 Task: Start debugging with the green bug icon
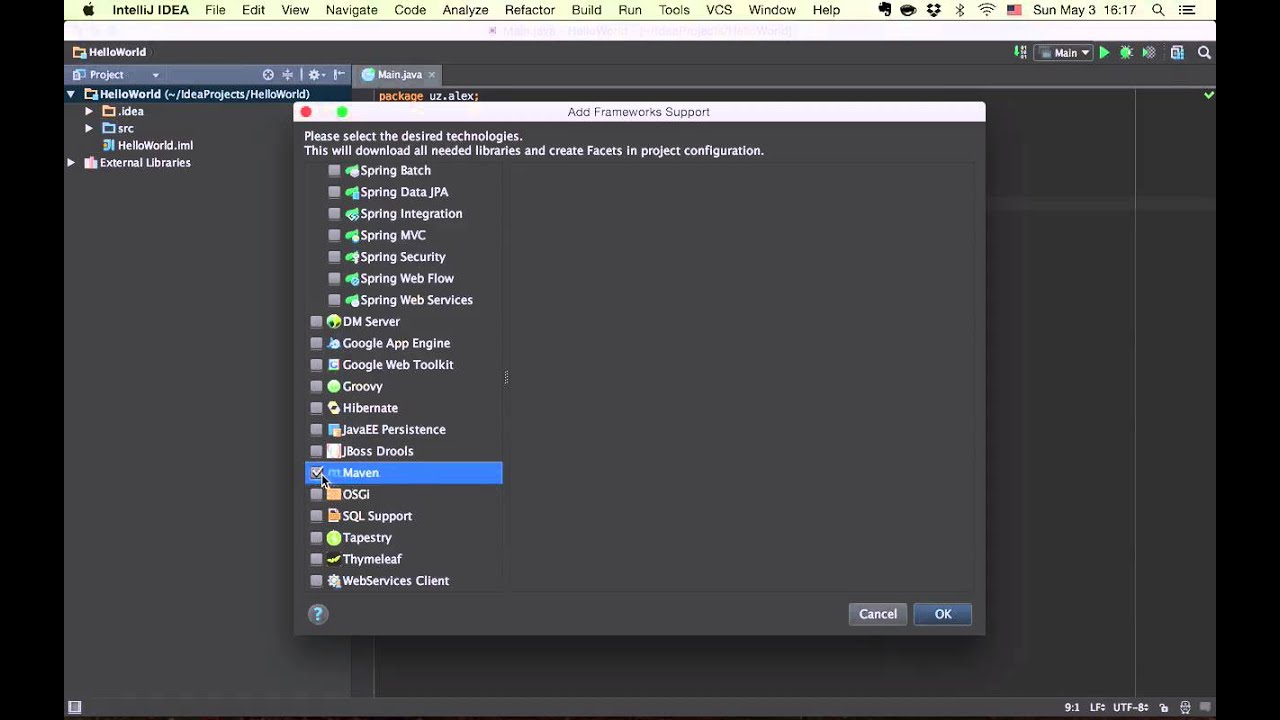click(x=1126, y=53)
